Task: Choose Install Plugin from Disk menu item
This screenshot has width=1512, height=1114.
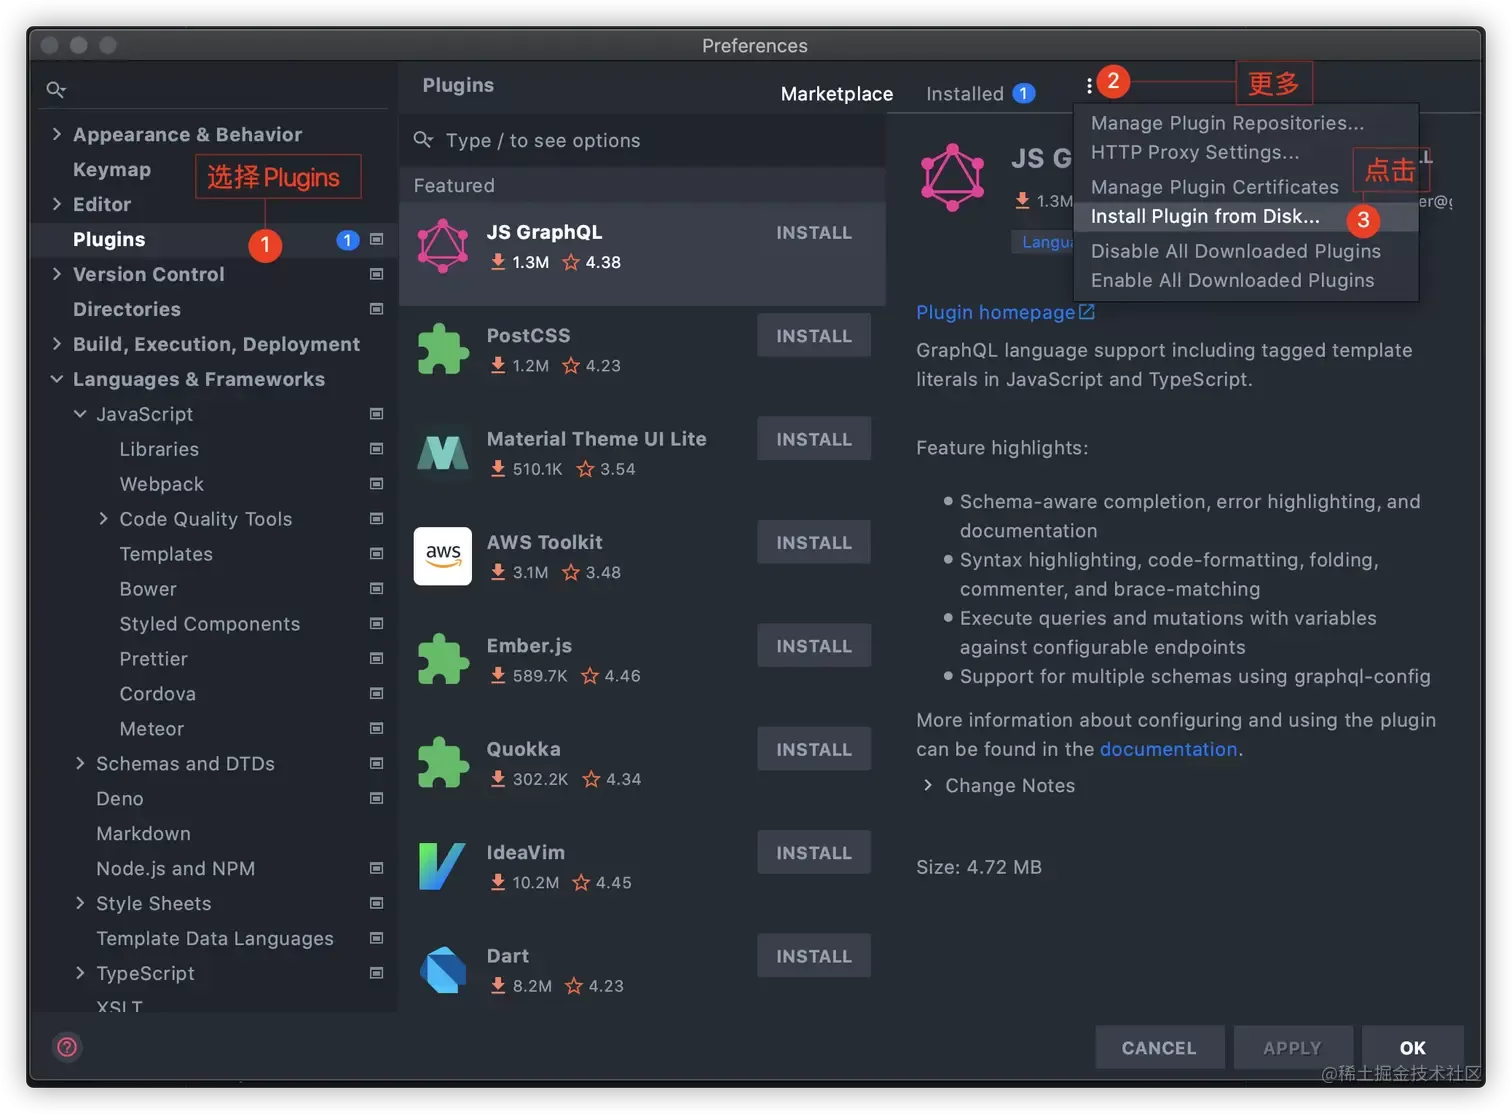Action: pyautogui.click(x=1246, y=216)
